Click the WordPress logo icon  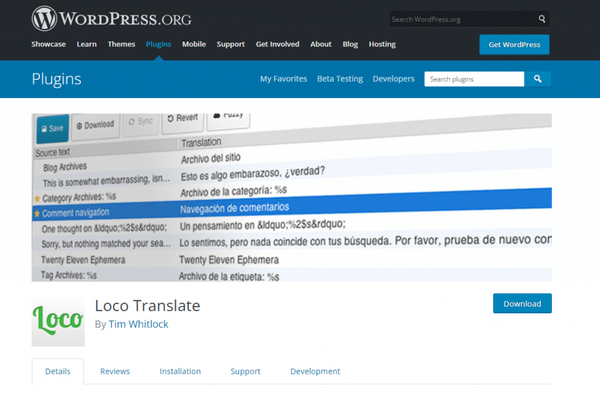click(x=44, y=18)
